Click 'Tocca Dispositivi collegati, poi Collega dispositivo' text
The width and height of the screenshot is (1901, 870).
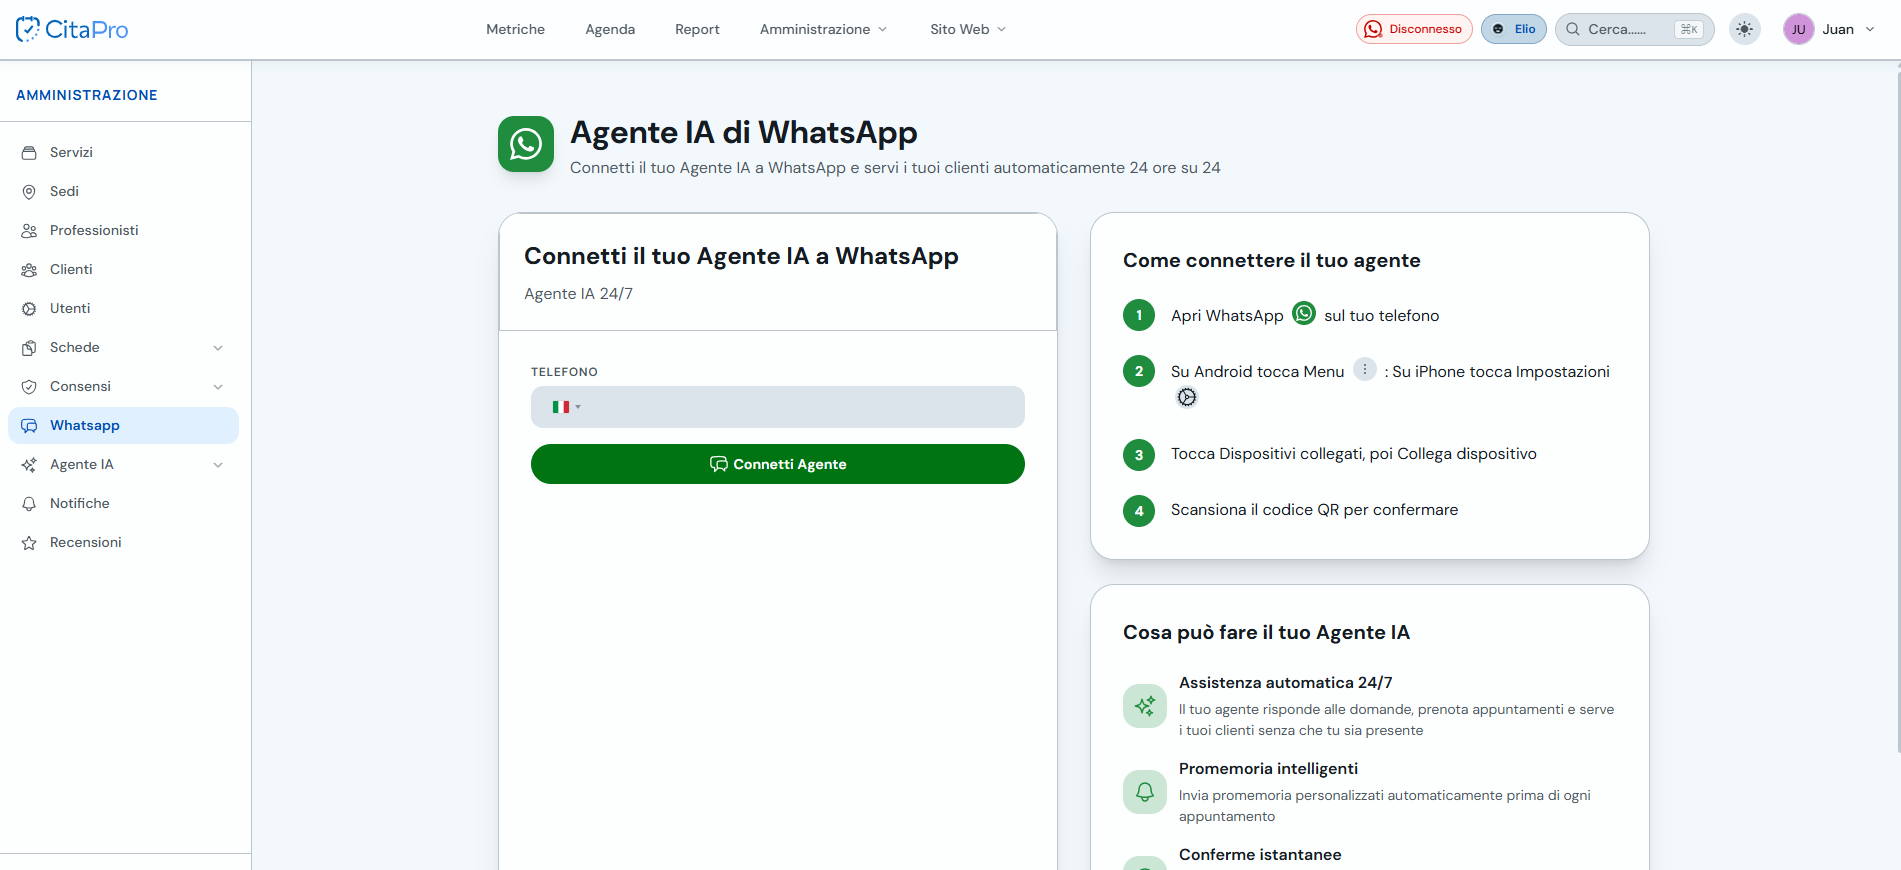coord(1354,454)
